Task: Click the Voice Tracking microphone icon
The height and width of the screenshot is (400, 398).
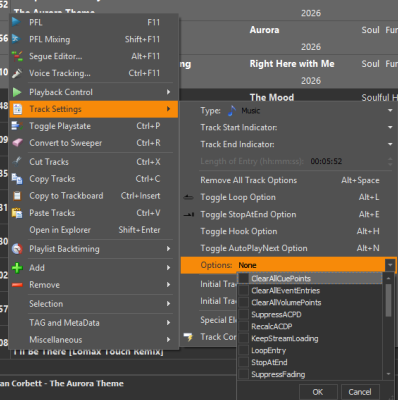Action: [x=17, y=73]
